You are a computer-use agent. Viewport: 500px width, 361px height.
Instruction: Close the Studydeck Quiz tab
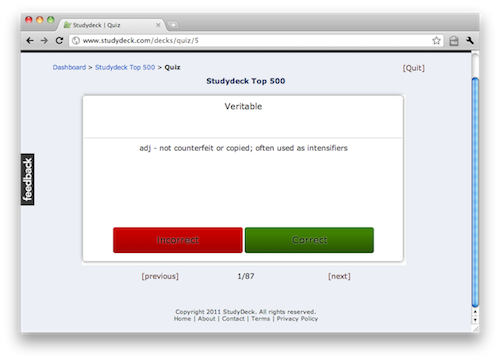[x=158, y=25]
